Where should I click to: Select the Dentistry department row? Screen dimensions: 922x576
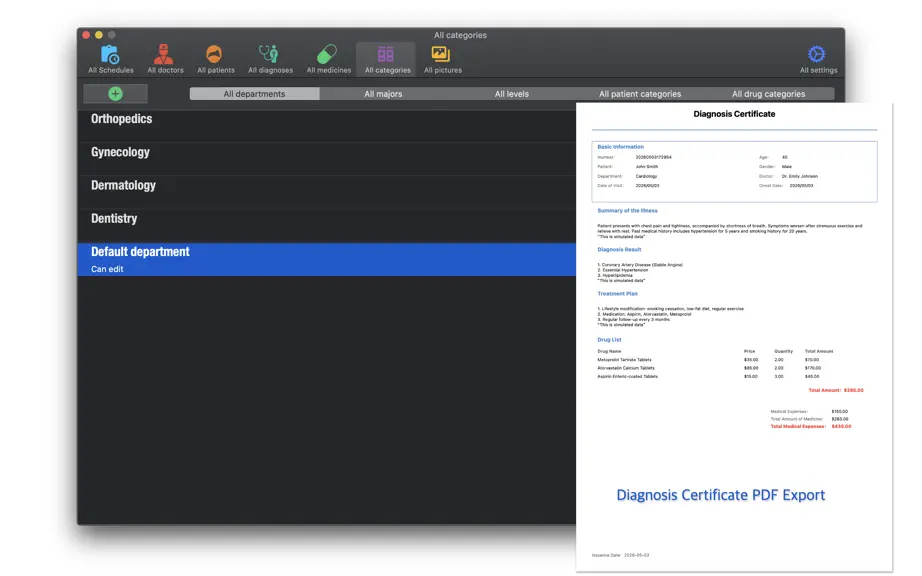coord(327,226)
